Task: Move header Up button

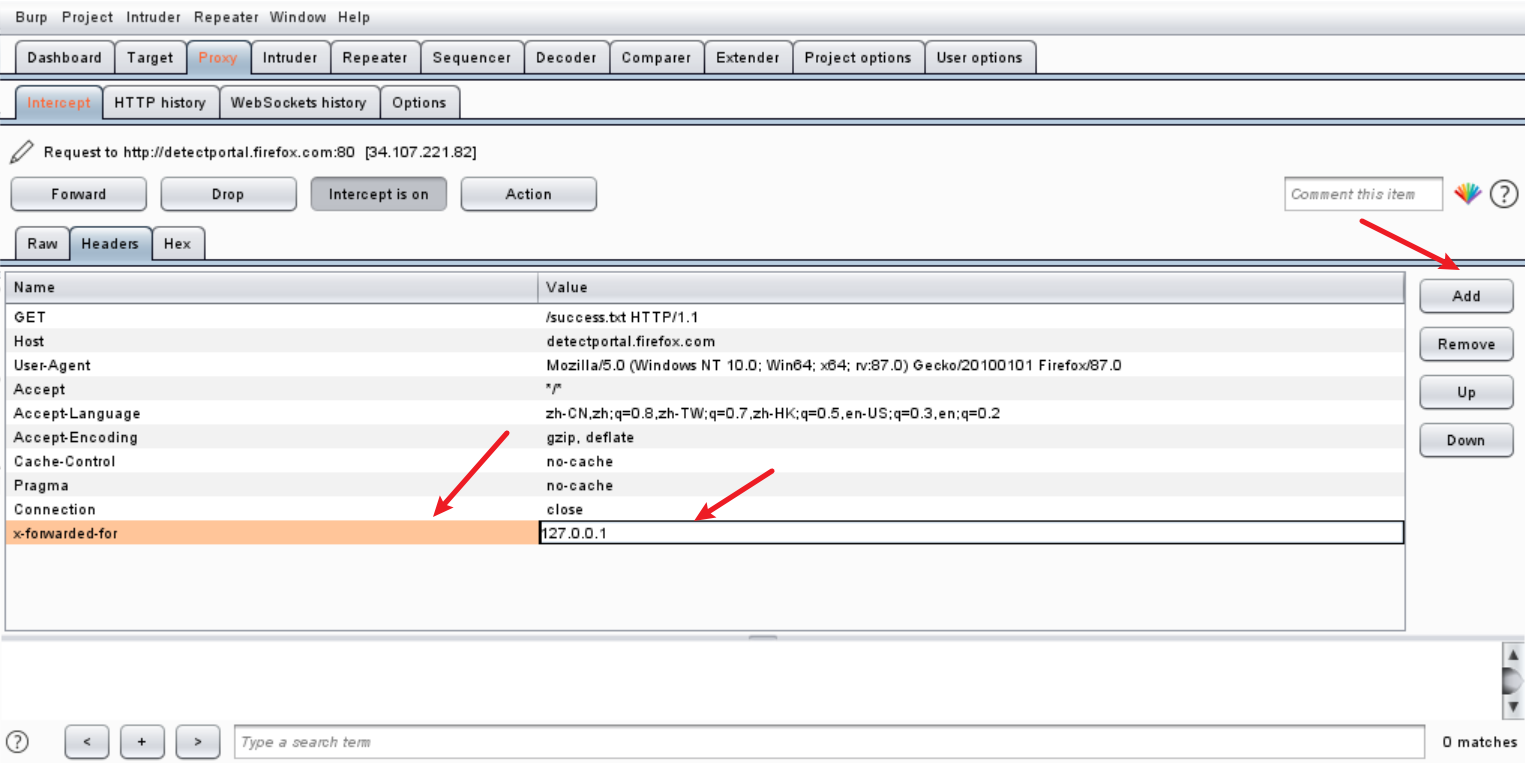Action: (x=1467, y=392)
